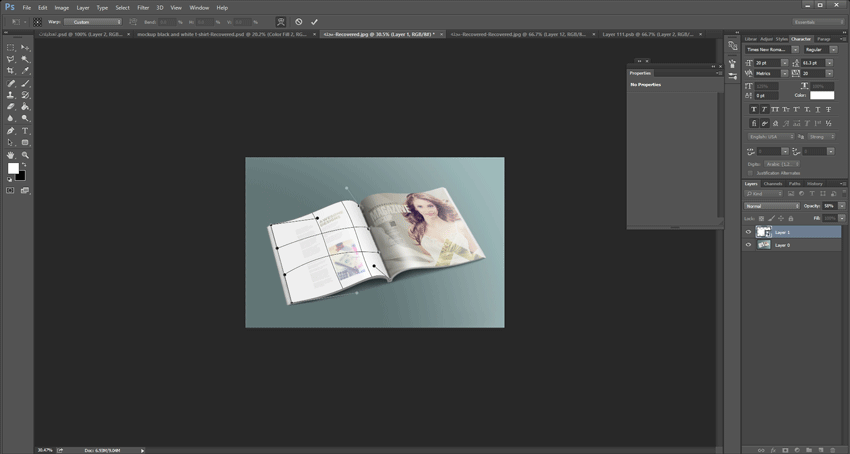Cancel the warp transform
This screenshot has height=454, width=850.
299,22
